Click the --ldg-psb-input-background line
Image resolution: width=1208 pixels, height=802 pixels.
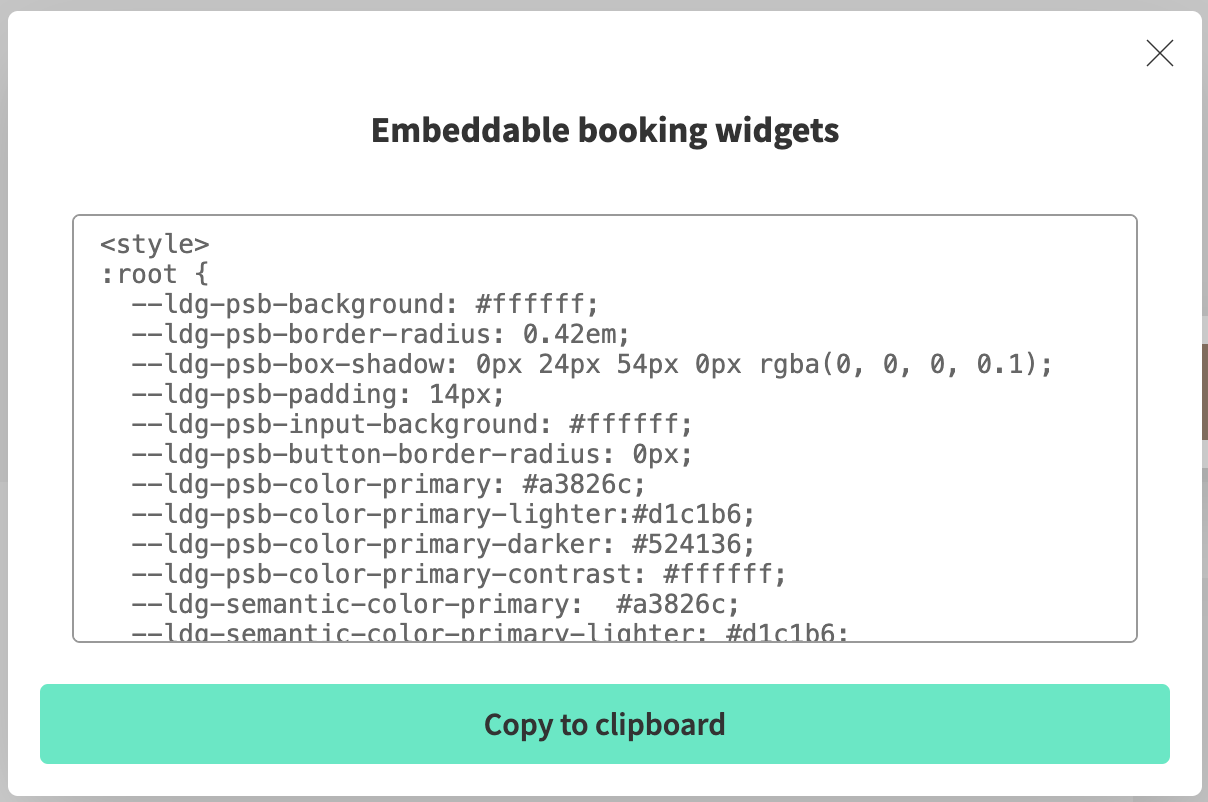point(412,424)
